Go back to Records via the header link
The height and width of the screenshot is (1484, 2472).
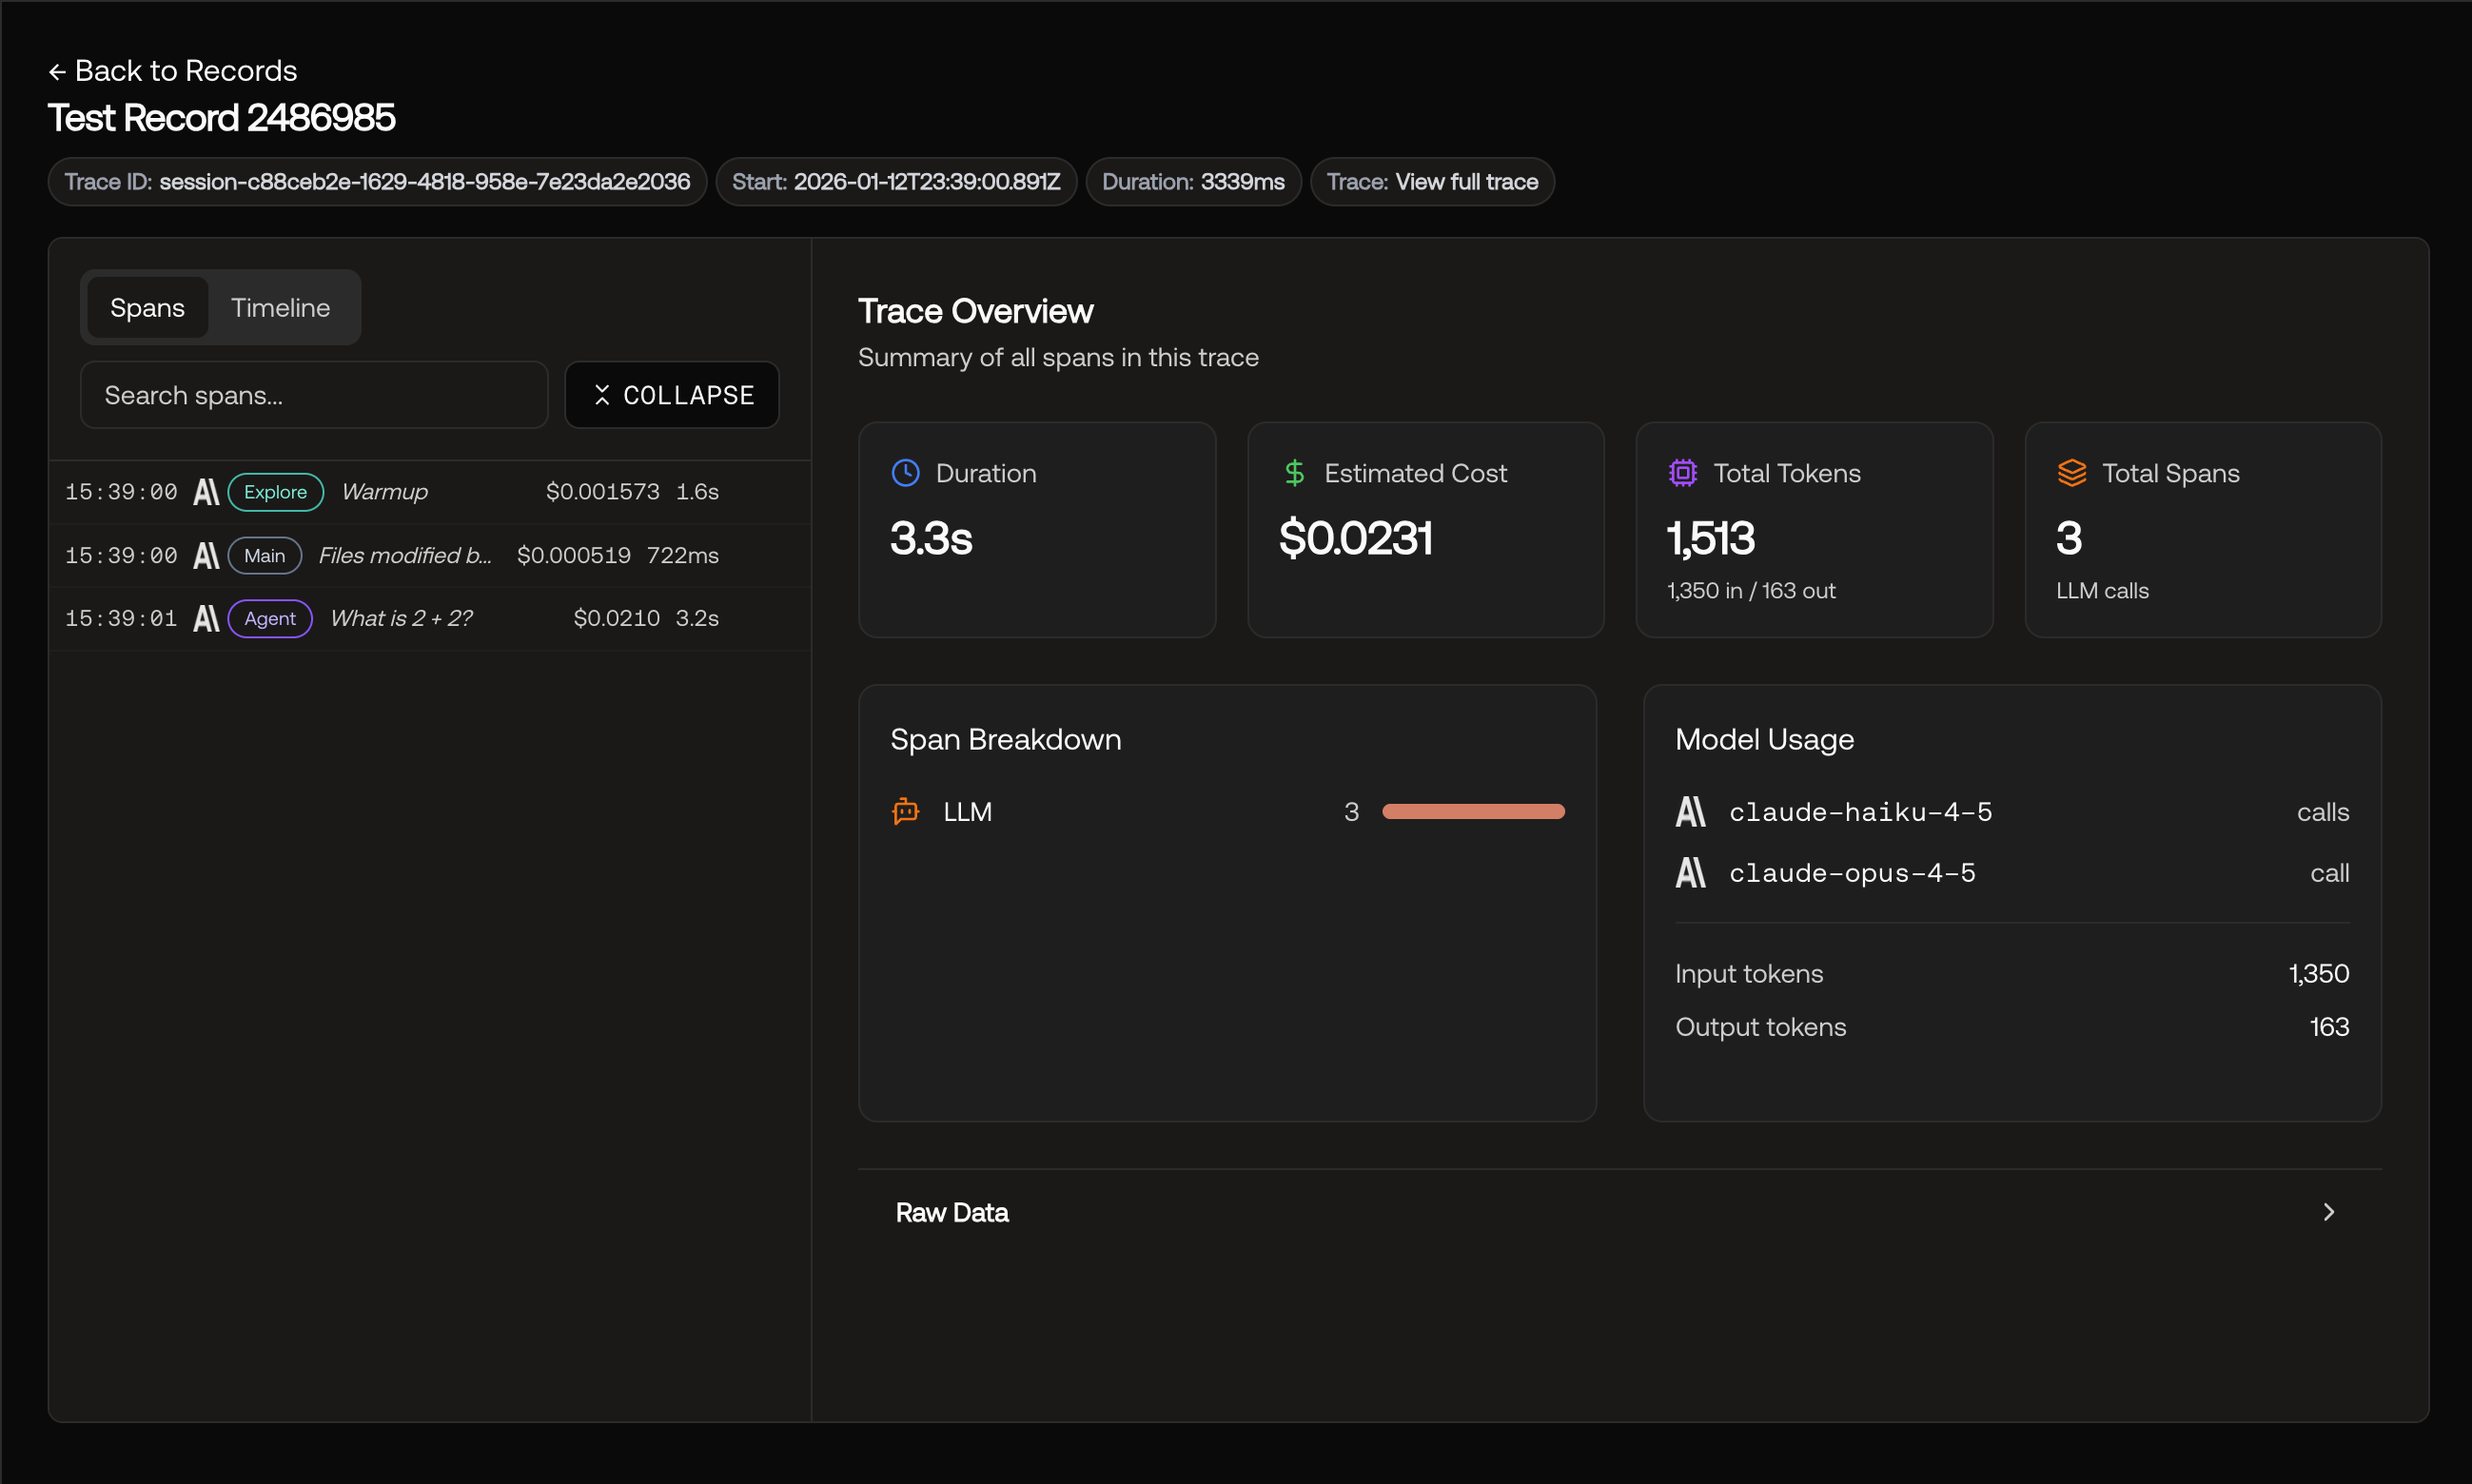[x=173, y=71]
